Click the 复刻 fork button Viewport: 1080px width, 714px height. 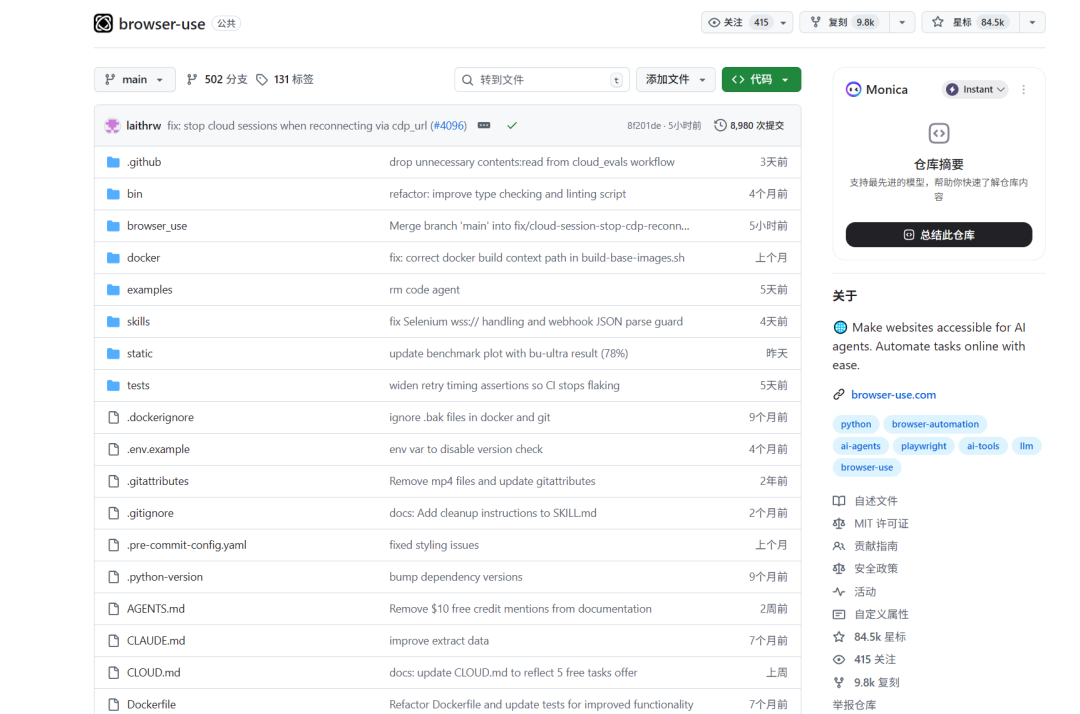[844, 23]
